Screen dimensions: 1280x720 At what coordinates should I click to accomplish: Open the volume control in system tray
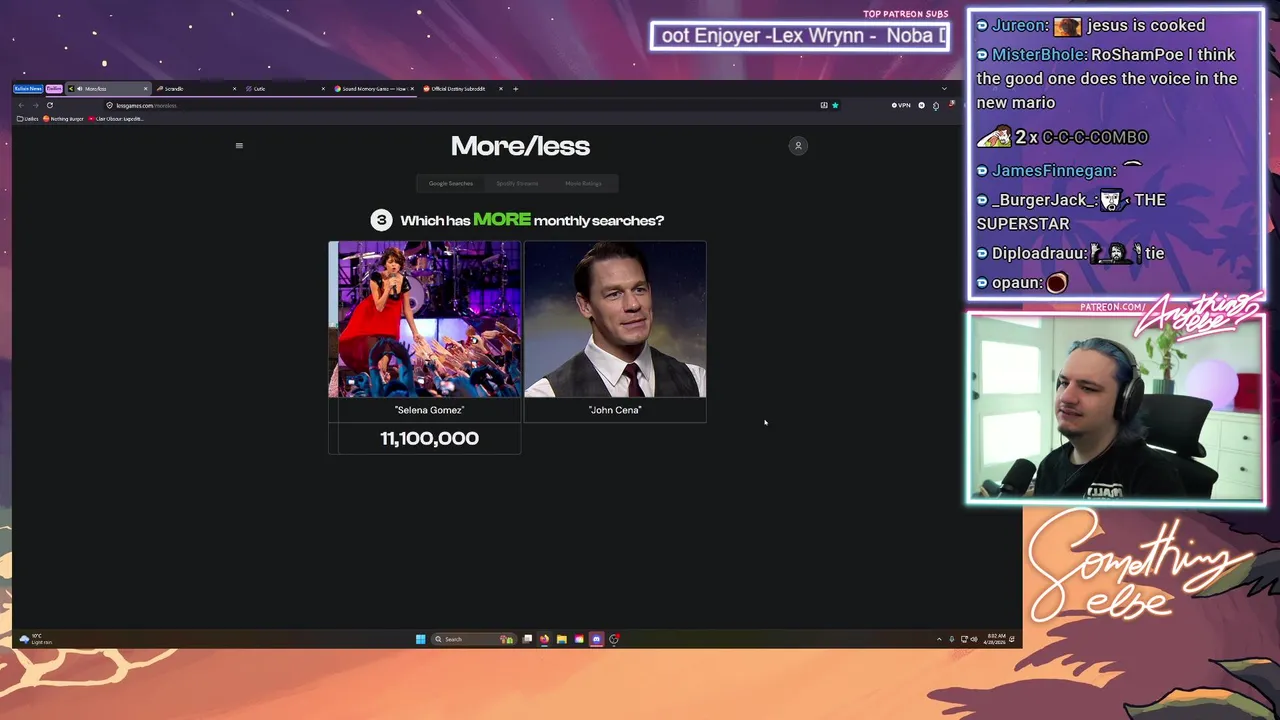click(974, 639)
